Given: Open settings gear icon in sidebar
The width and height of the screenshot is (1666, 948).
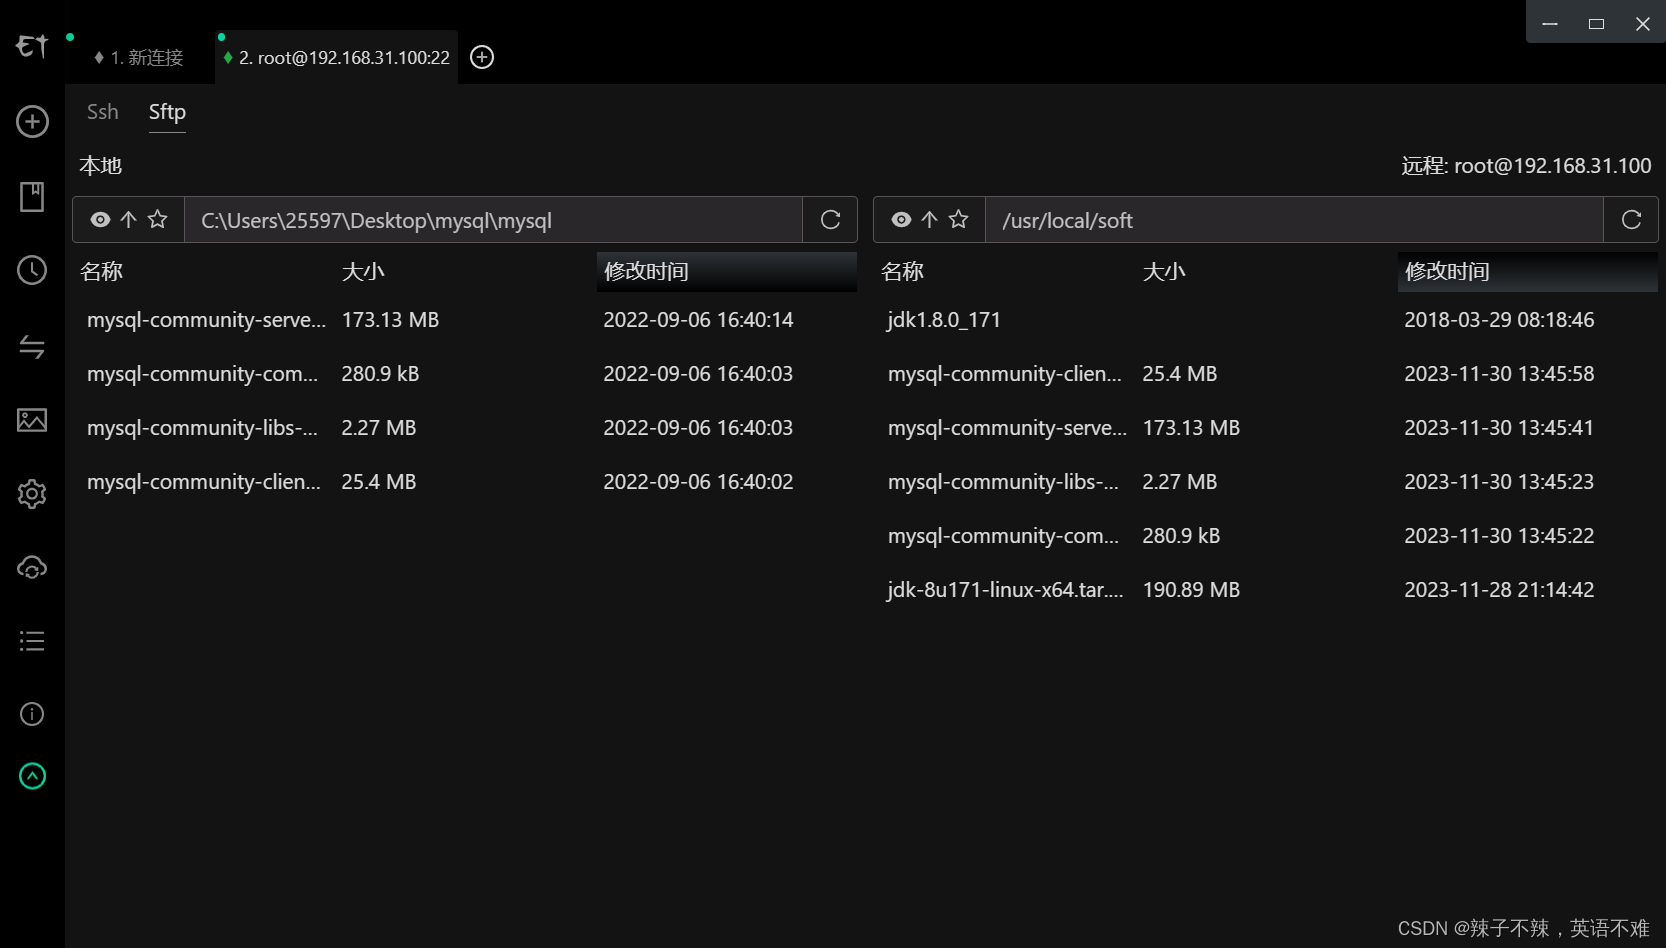Looking at the screenshot, I should coord(32,494).
